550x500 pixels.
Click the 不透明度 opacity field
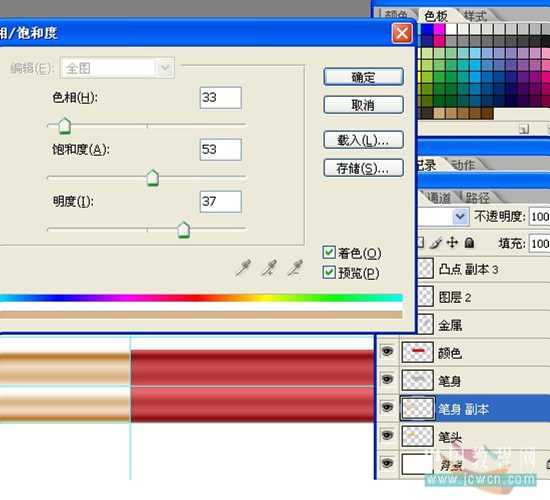pyautogui.click(x=539, y=216)
